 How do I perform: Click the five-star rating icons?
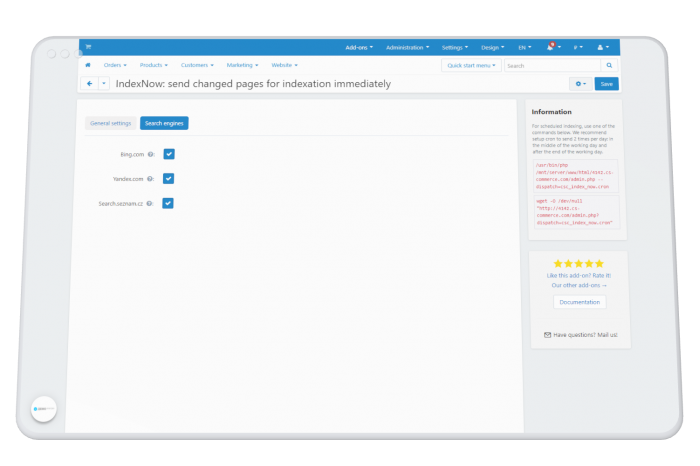(x=579, y=264)
